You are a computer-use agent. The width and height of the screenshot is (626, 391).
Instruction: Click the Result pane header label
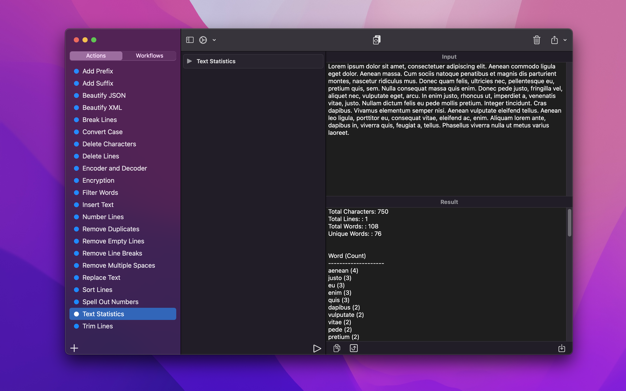[449, 202]
